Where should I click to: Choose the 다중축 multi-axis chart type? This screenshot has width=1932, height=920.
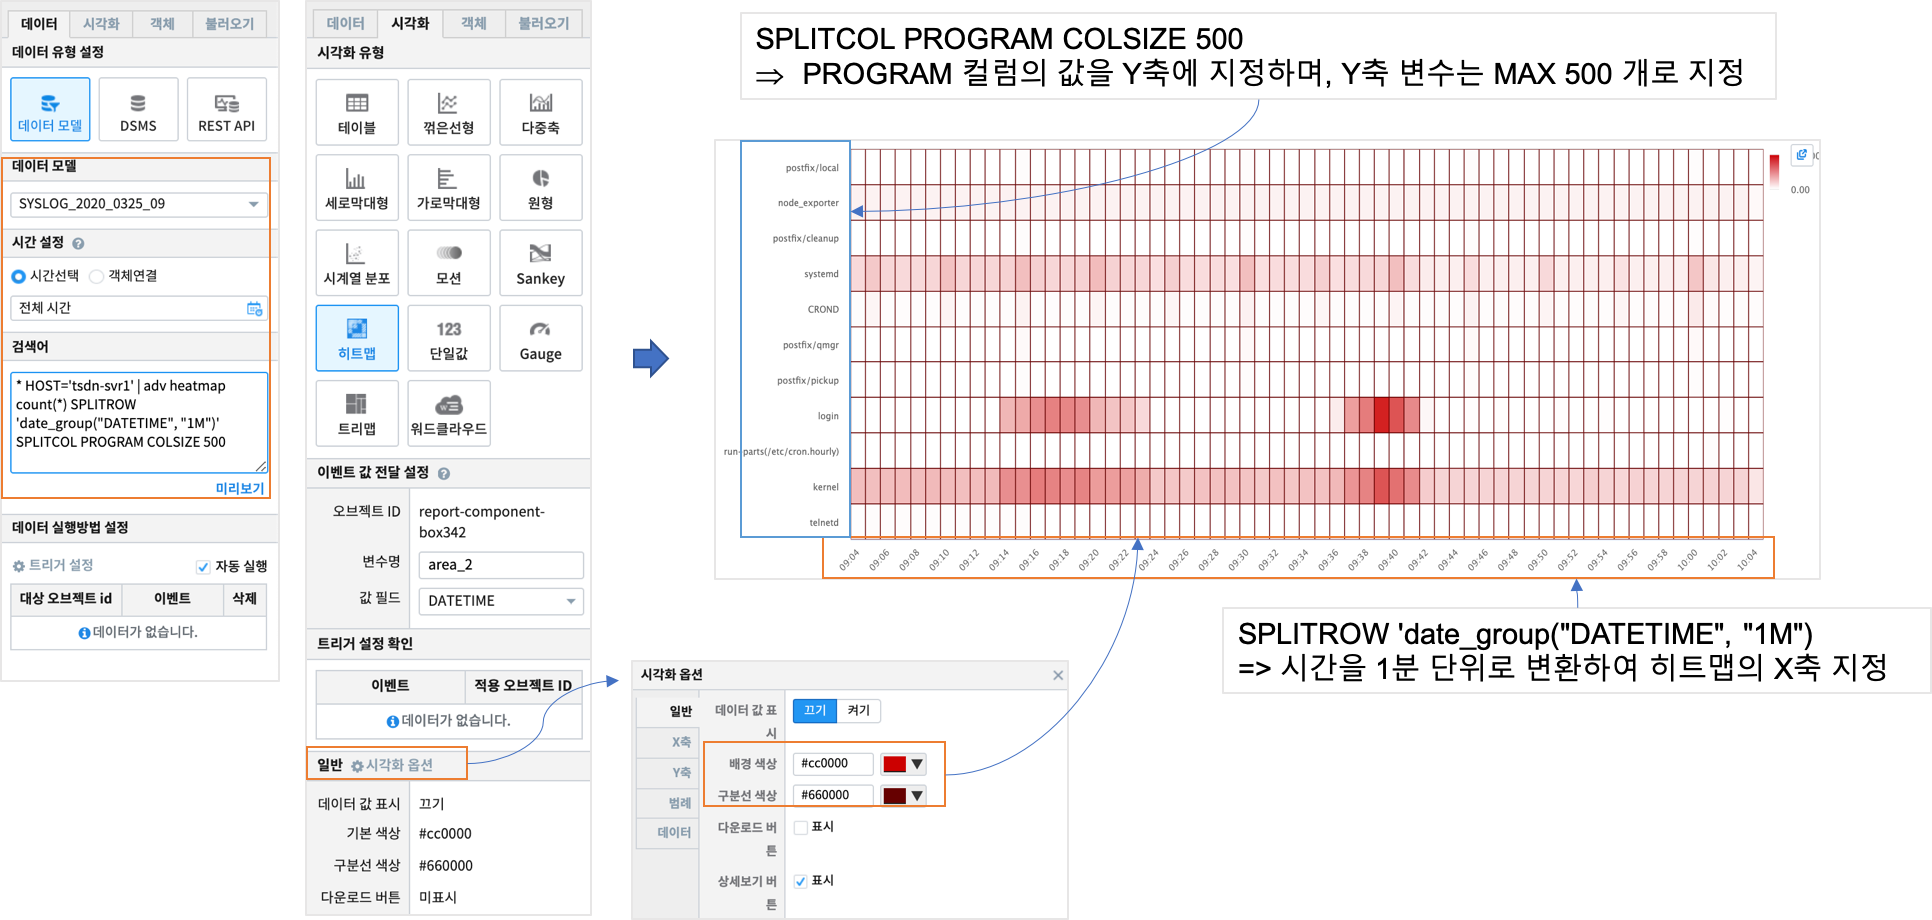tap(541, 113)
